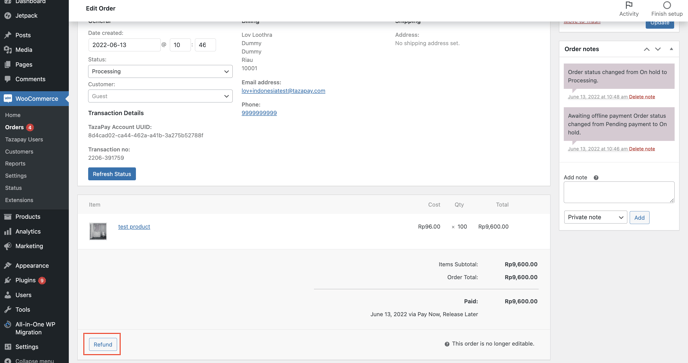
Task: Click the Refresh Status button
Action: 112,174
